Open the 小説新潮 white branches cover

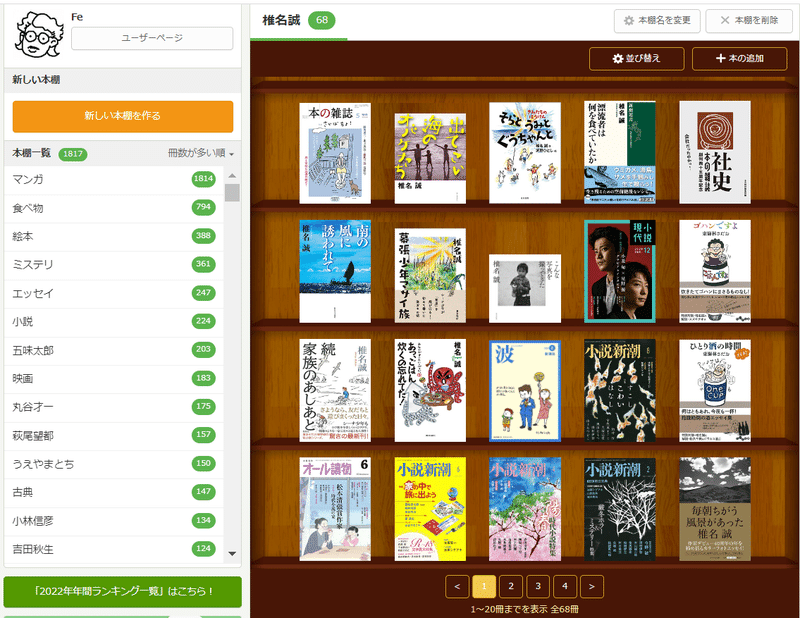[620, 509]
